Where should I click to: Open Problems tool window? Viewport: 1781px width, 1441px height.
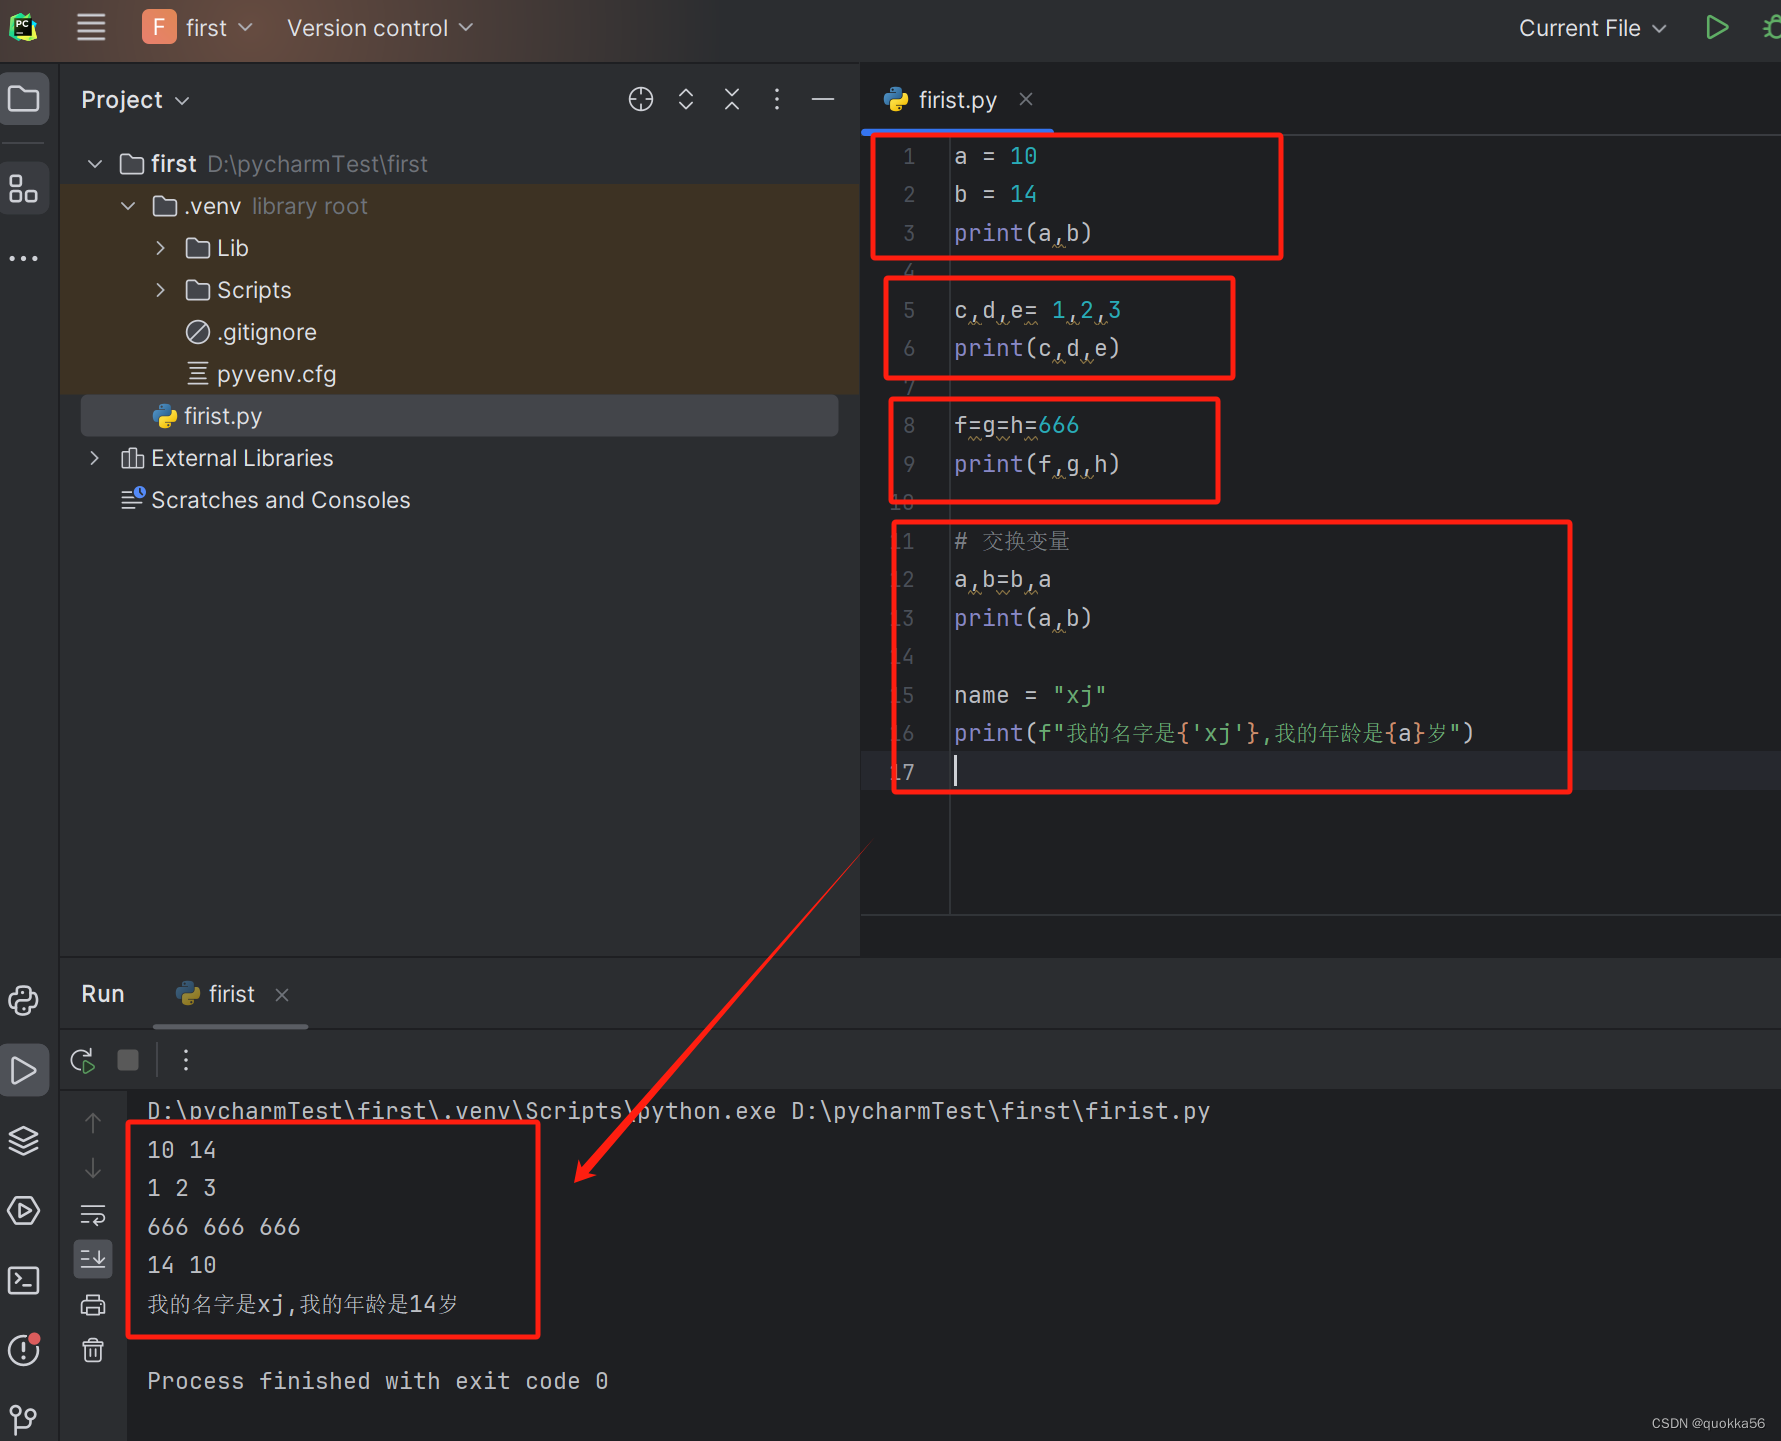coord(24,1350)
